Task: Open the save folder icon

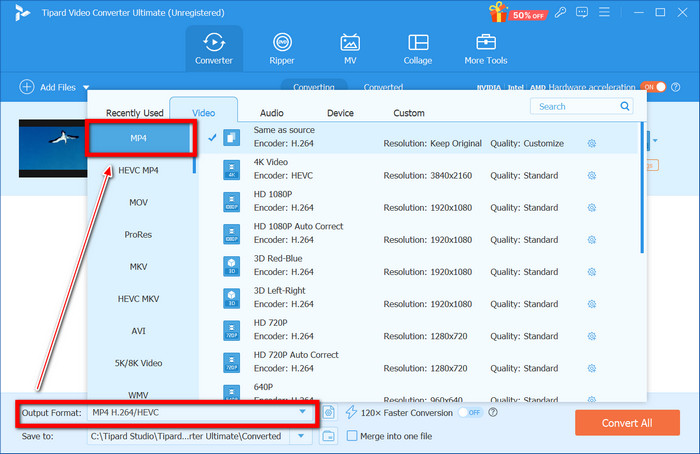Action: [x=329, y=436]
